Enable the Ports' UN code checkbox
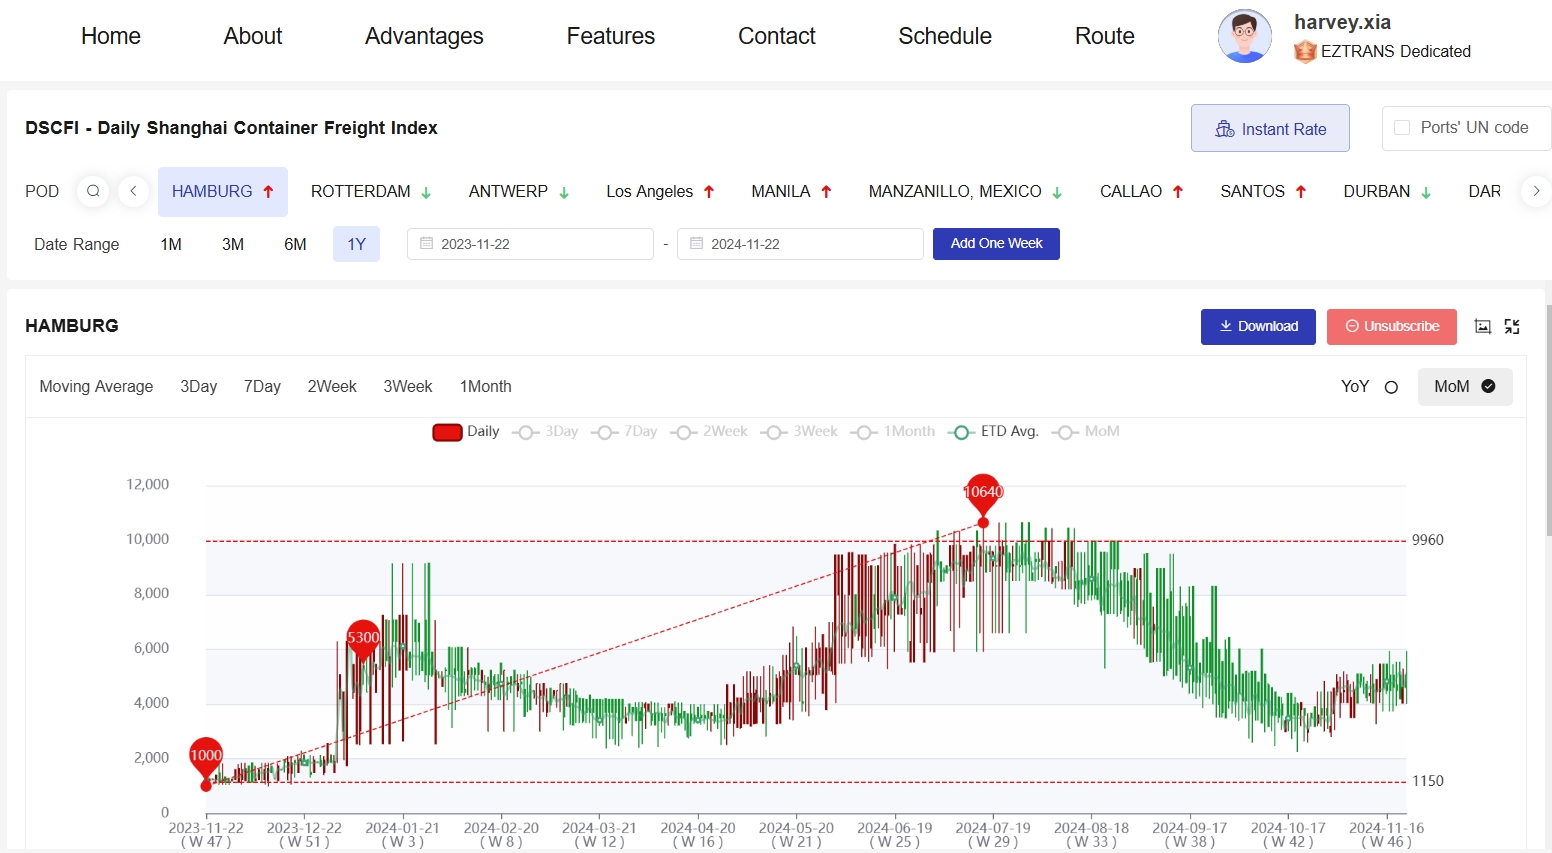 [1402, 128]
